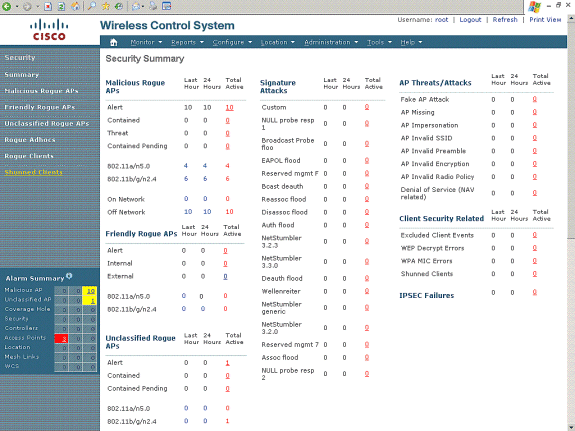Click the browser page Refresh icon

[x=61, y=6]
